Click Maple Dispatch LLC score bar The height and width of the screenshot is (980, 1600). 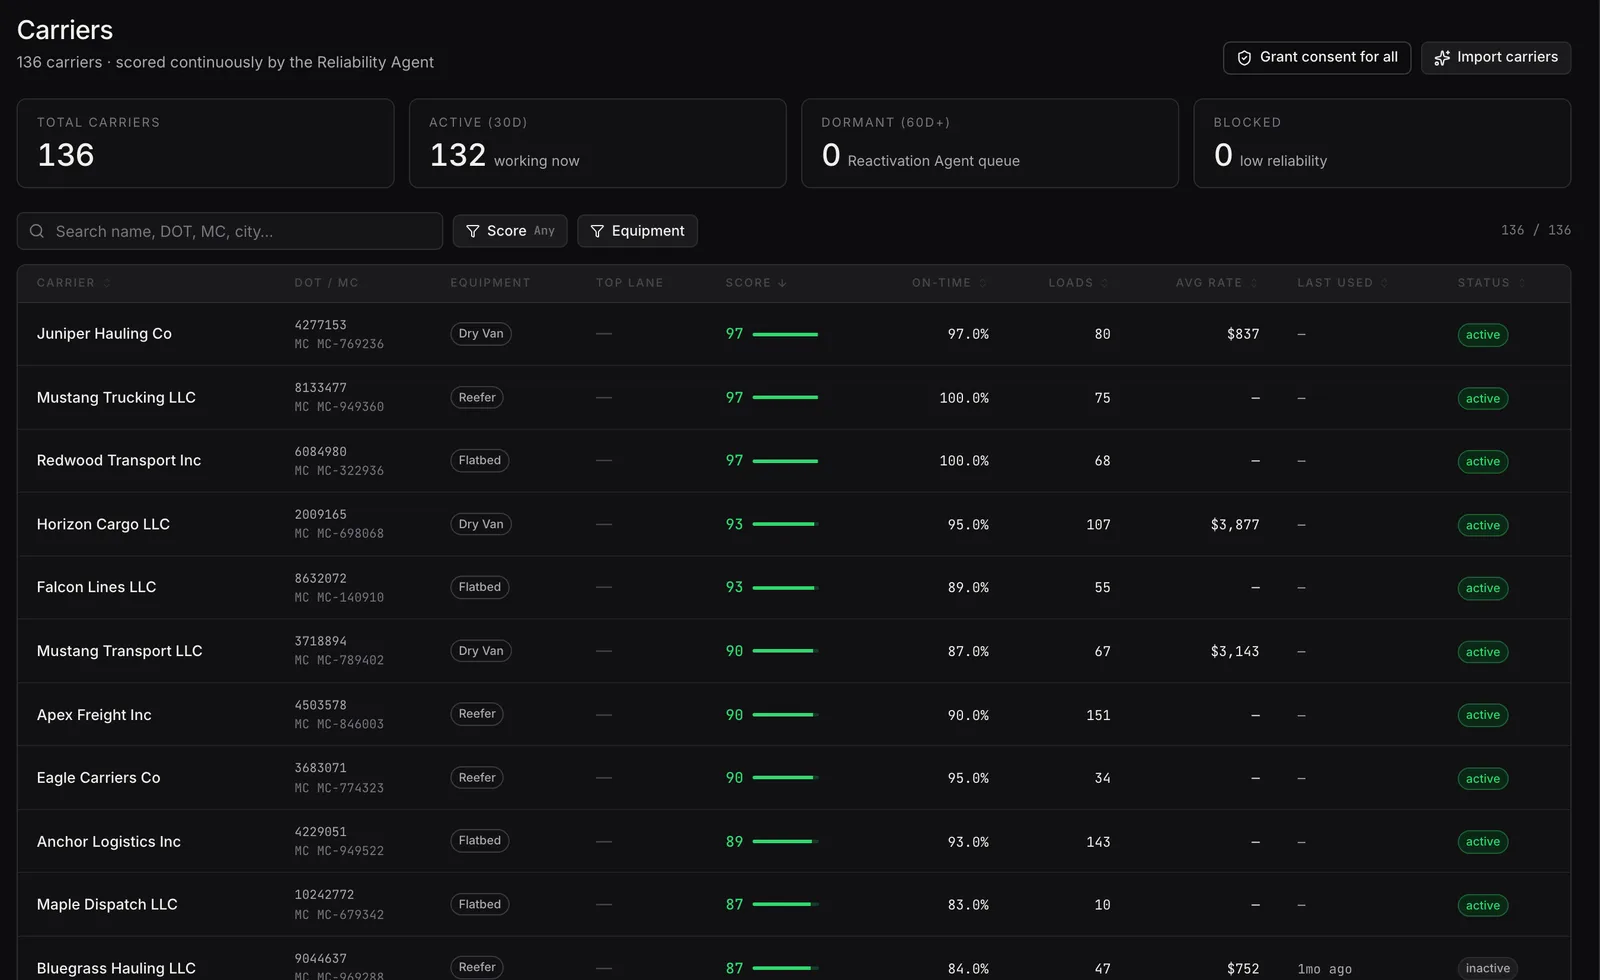point(785,904)
